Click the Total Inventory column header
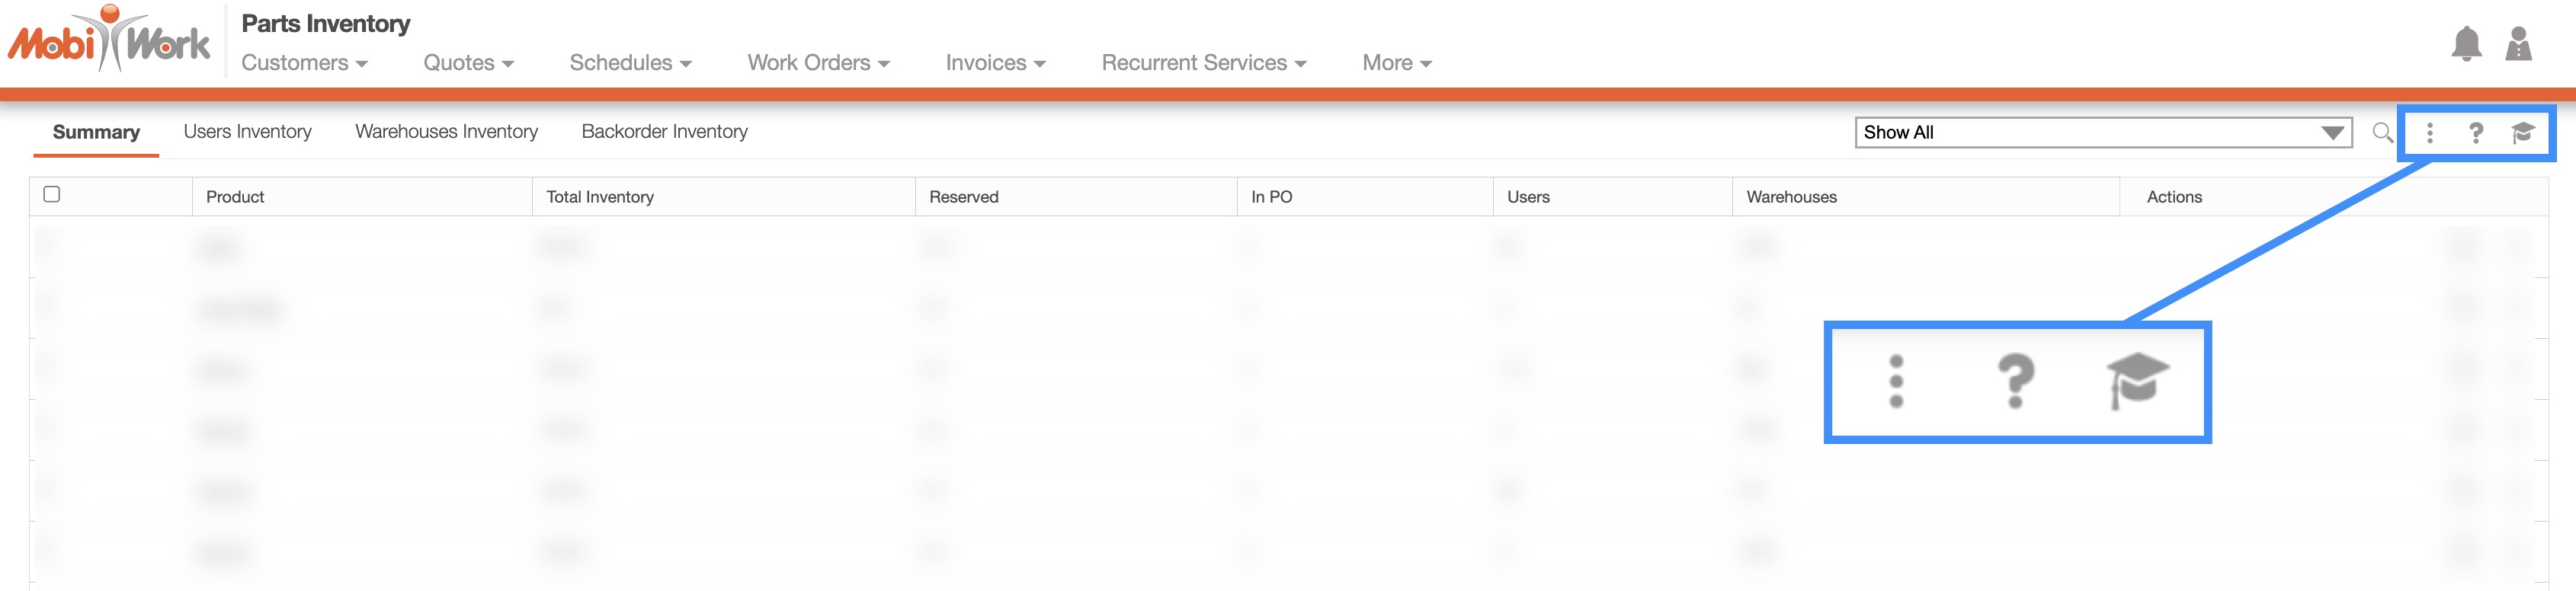The image size is (2576, 591). pos(600,197)
